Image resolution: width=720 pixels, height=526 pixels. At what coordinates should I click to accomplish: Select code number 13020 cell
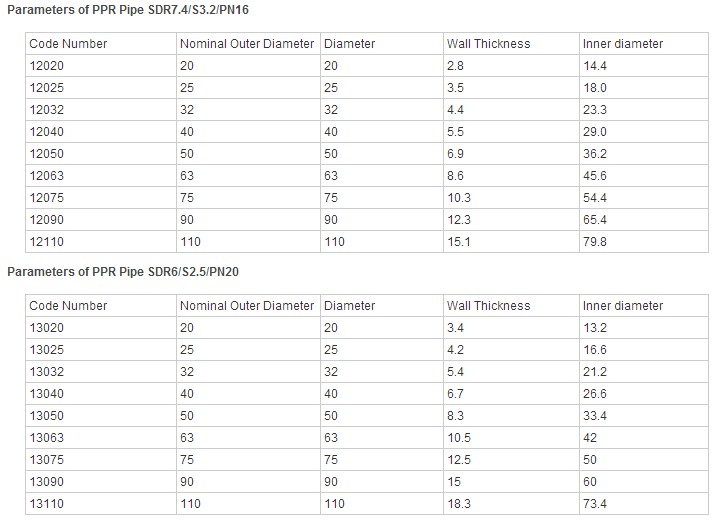101,328
